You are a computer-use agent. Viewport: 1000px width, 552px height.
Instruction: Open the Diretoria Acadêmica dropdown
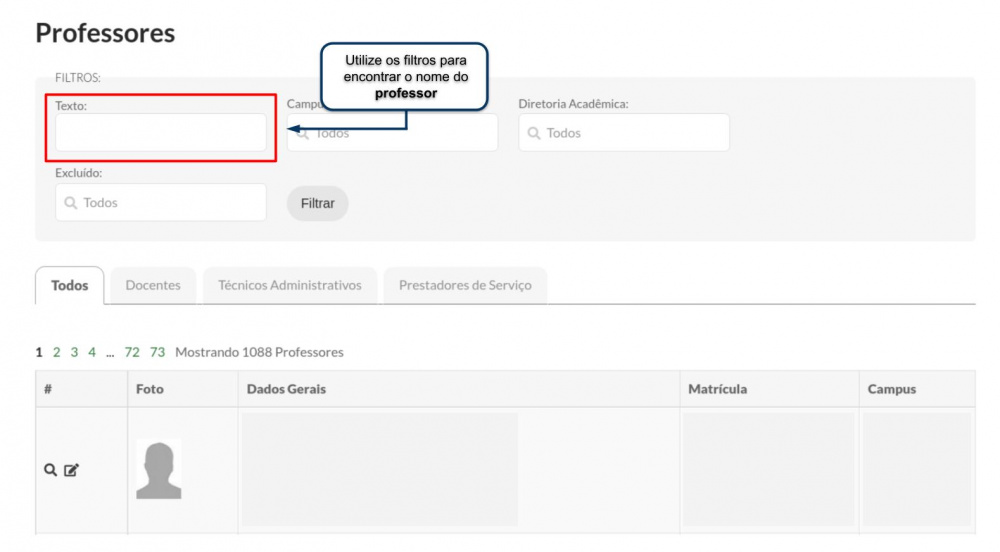pos(624,133)
